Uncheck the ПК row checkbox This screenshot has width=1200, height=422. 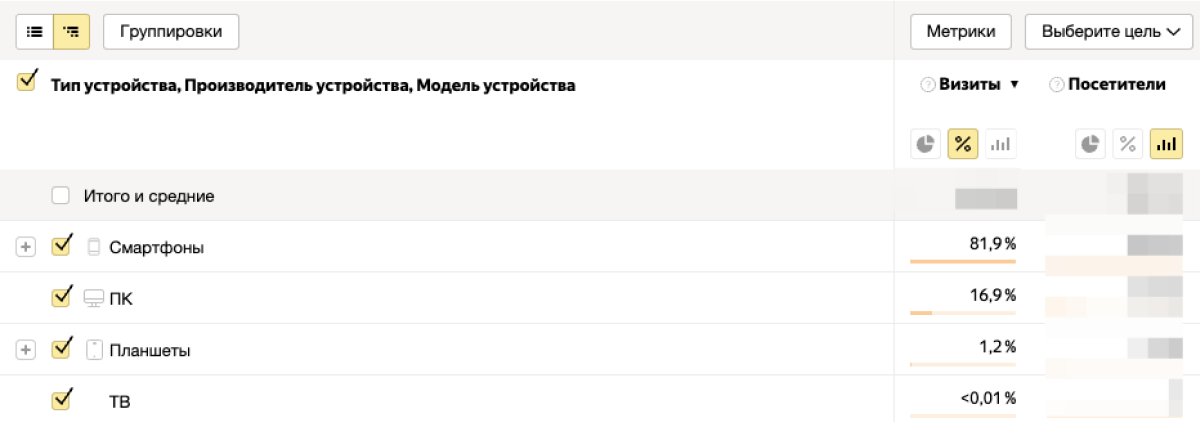60,298
